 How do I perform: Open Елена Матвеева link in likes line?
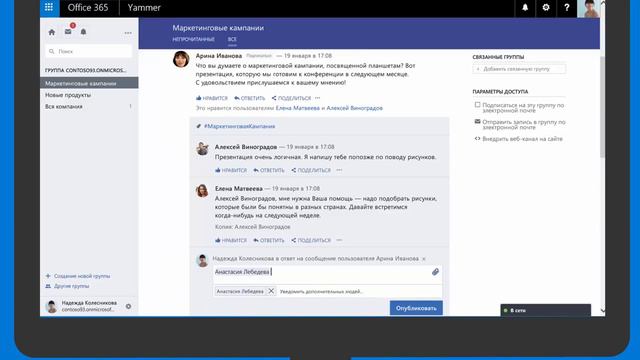click(x=298, y=108)
